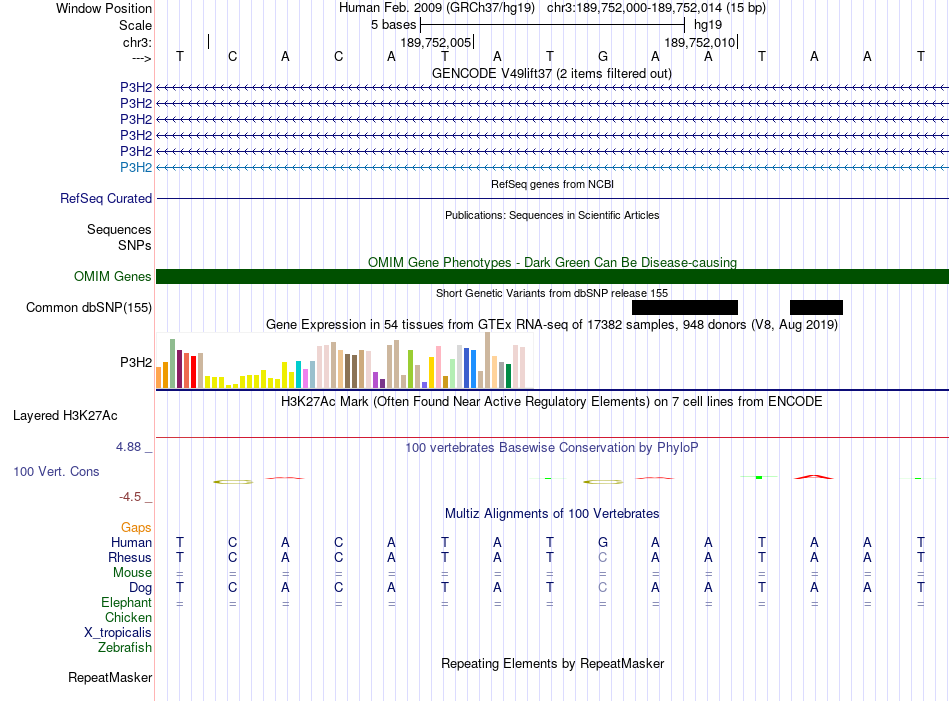Click the narrower black dbSNP variant block
The image size is (950, 701).
click(x=816, y=307)
